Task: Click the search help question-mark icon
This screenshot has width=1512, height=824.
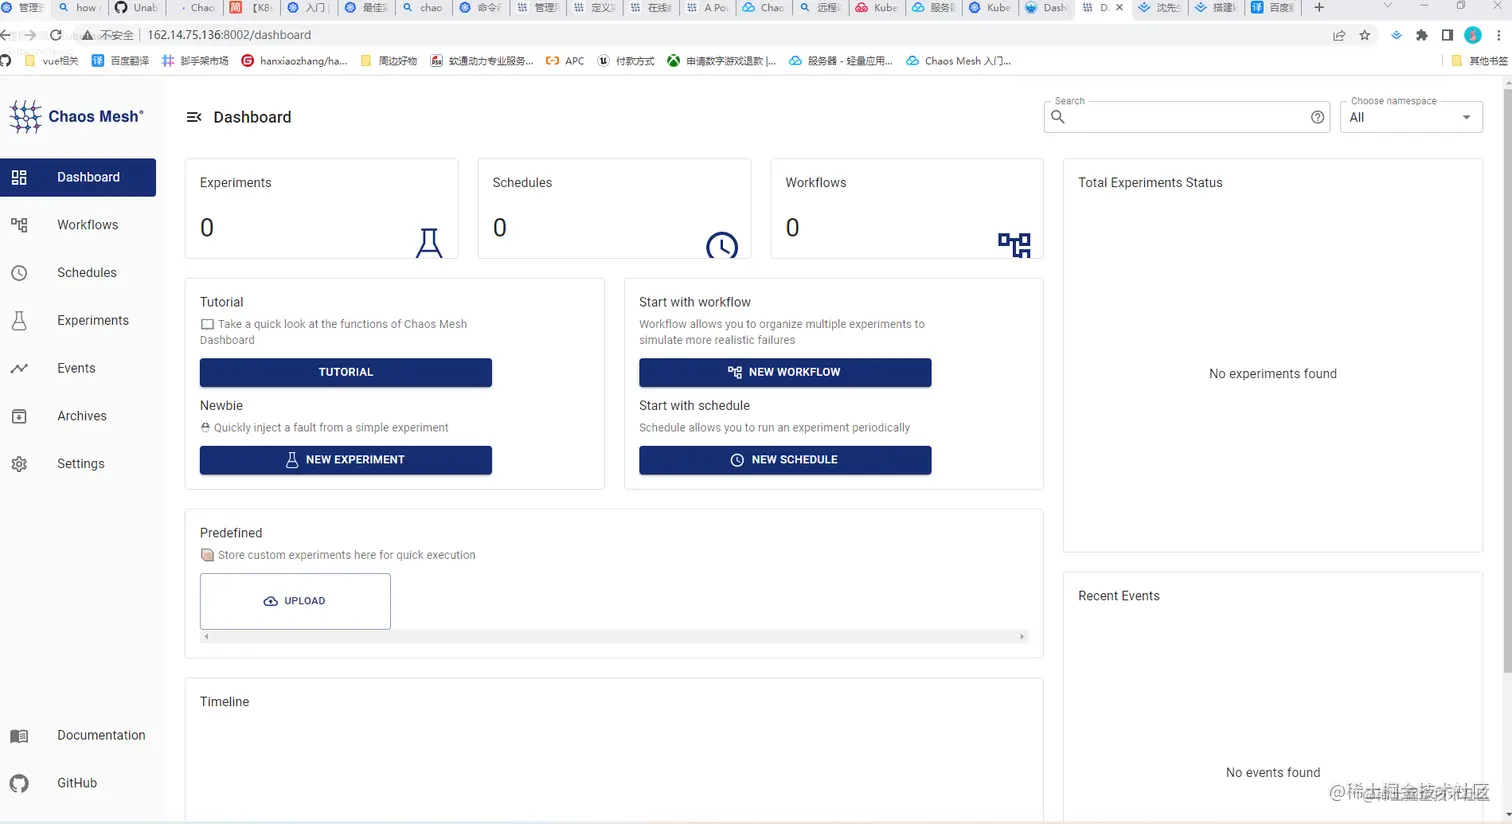Action: [x=1318, y=117]
